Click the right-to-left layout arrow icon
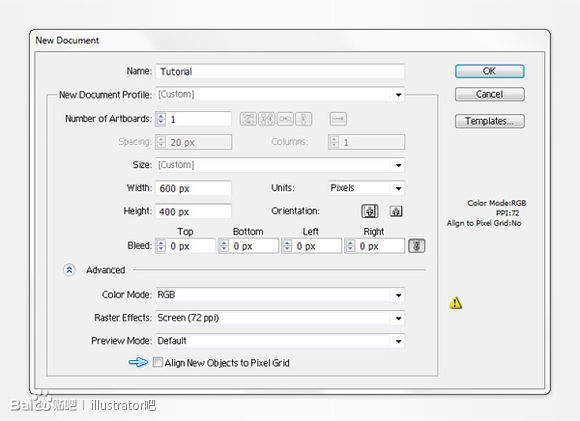580x421 pixels. tap(338, 119)
